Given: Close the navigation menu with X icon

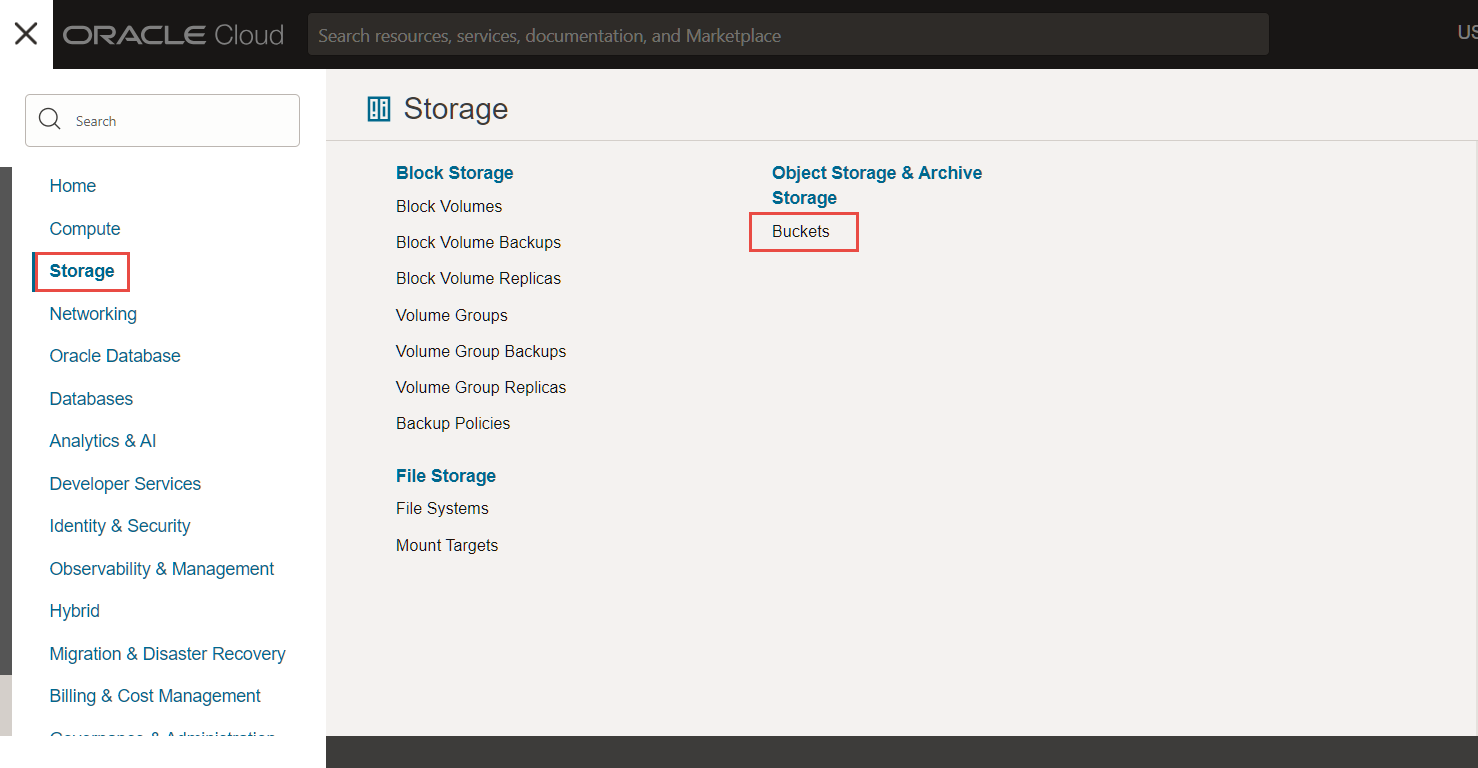Looking at the screenshot, I should (26, 34).
